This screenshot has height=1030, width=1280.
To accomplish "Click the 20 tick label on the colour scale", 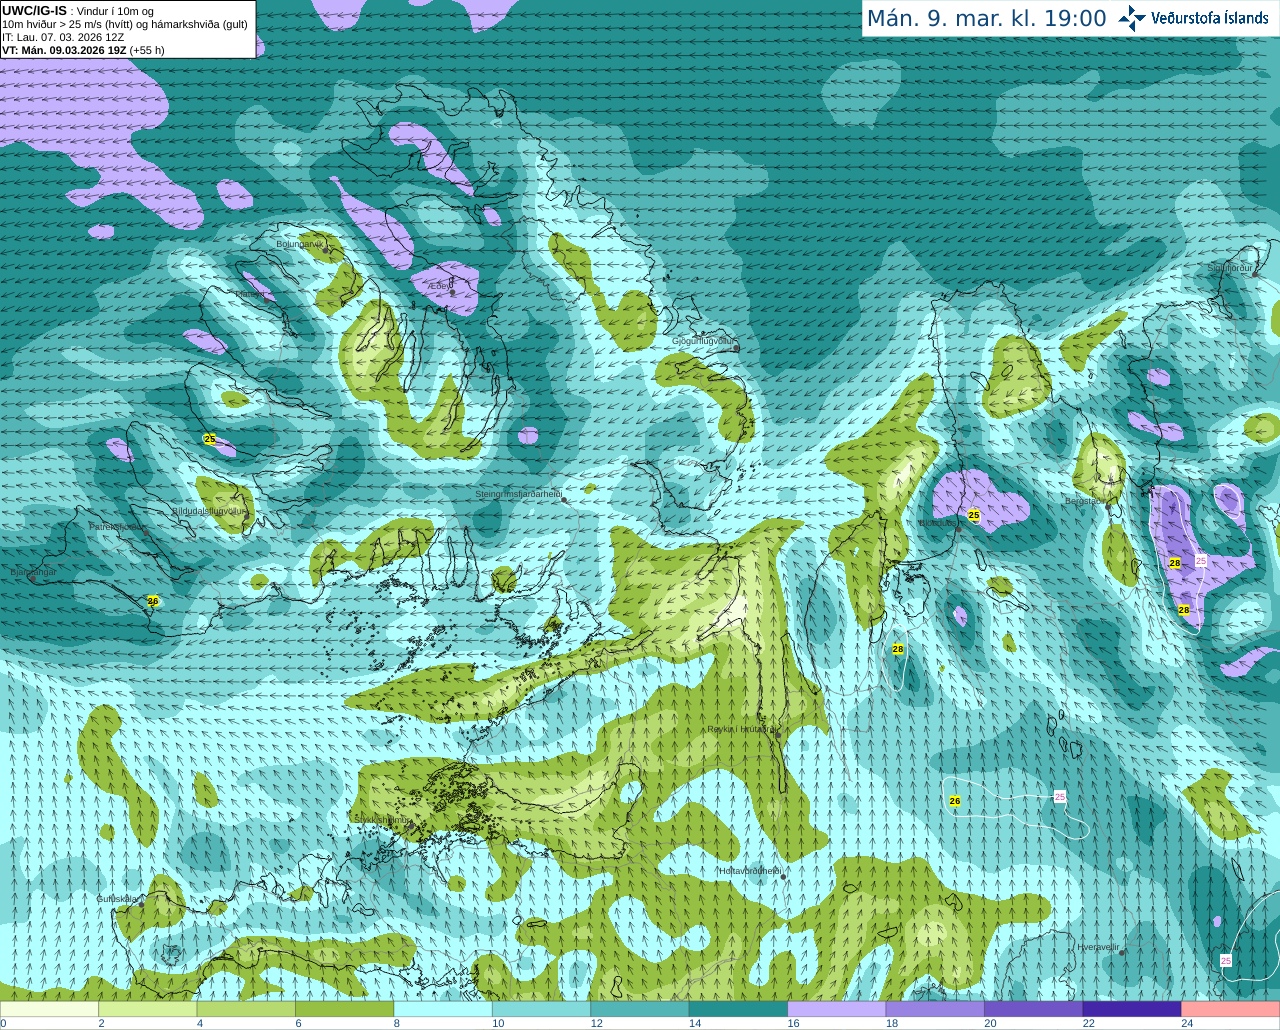I will point(990,1023).
